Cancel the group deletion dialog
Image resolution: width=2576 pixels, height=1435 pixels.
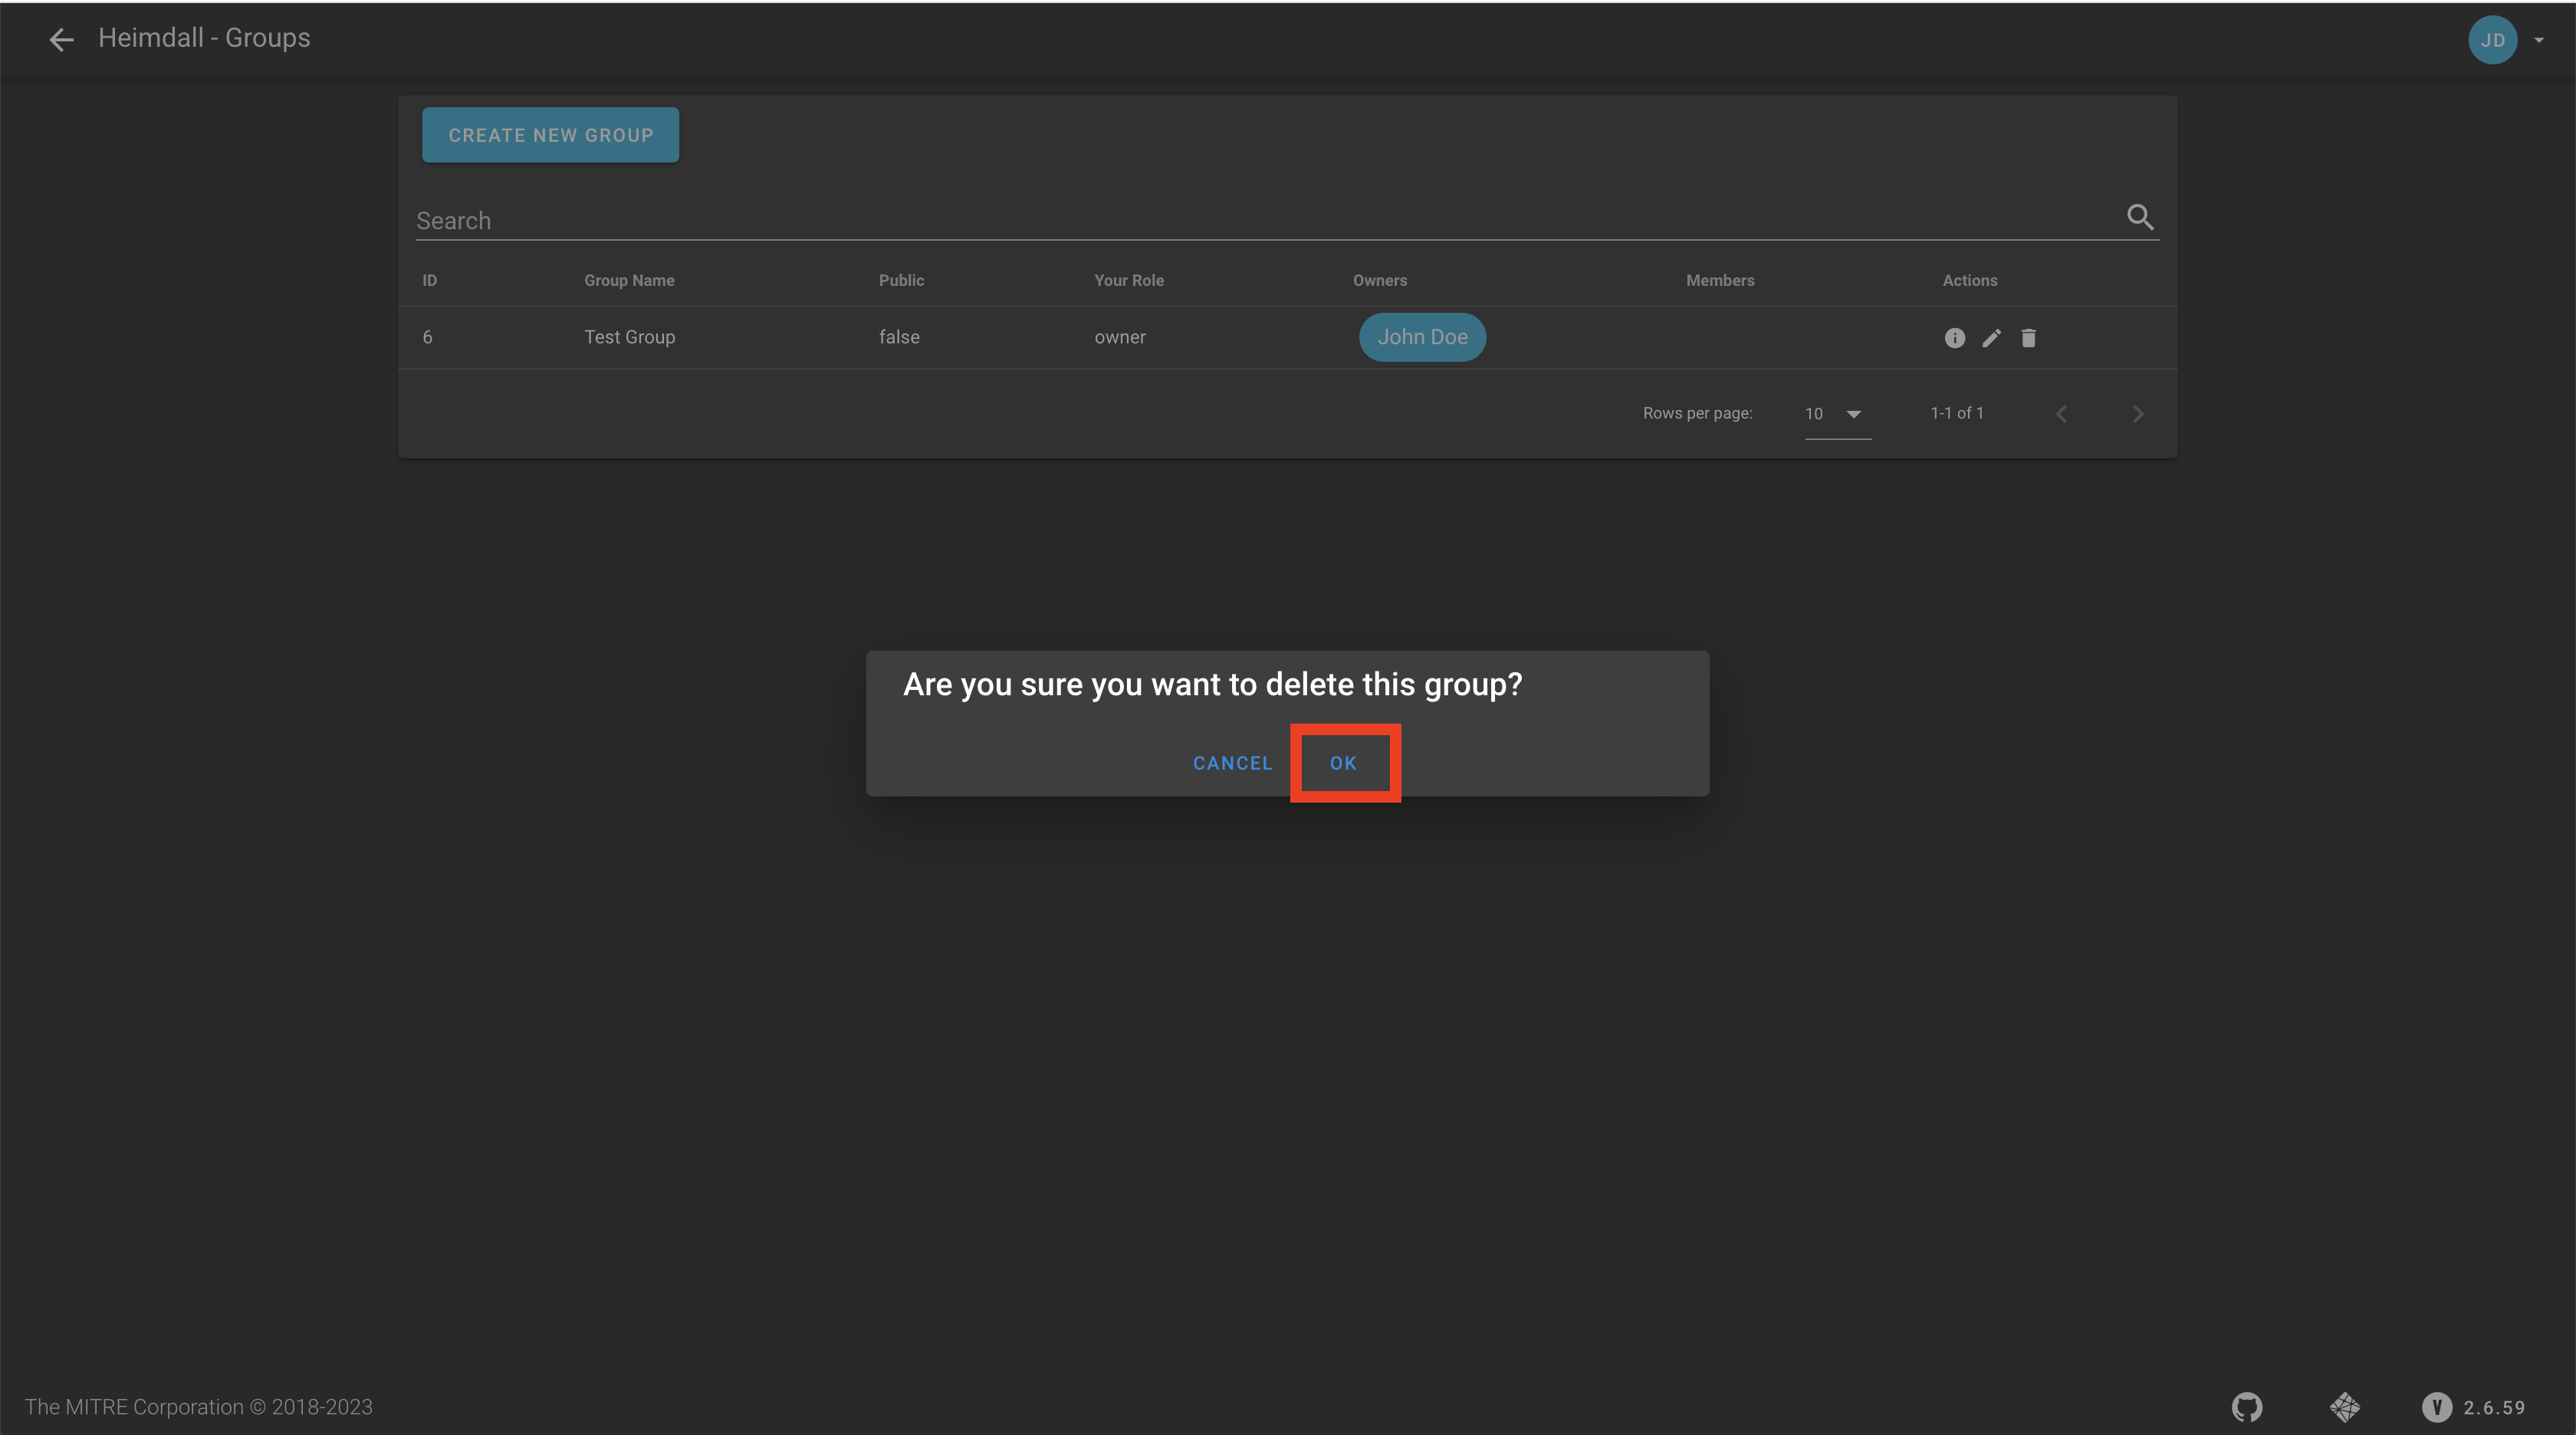[1232, 762]
